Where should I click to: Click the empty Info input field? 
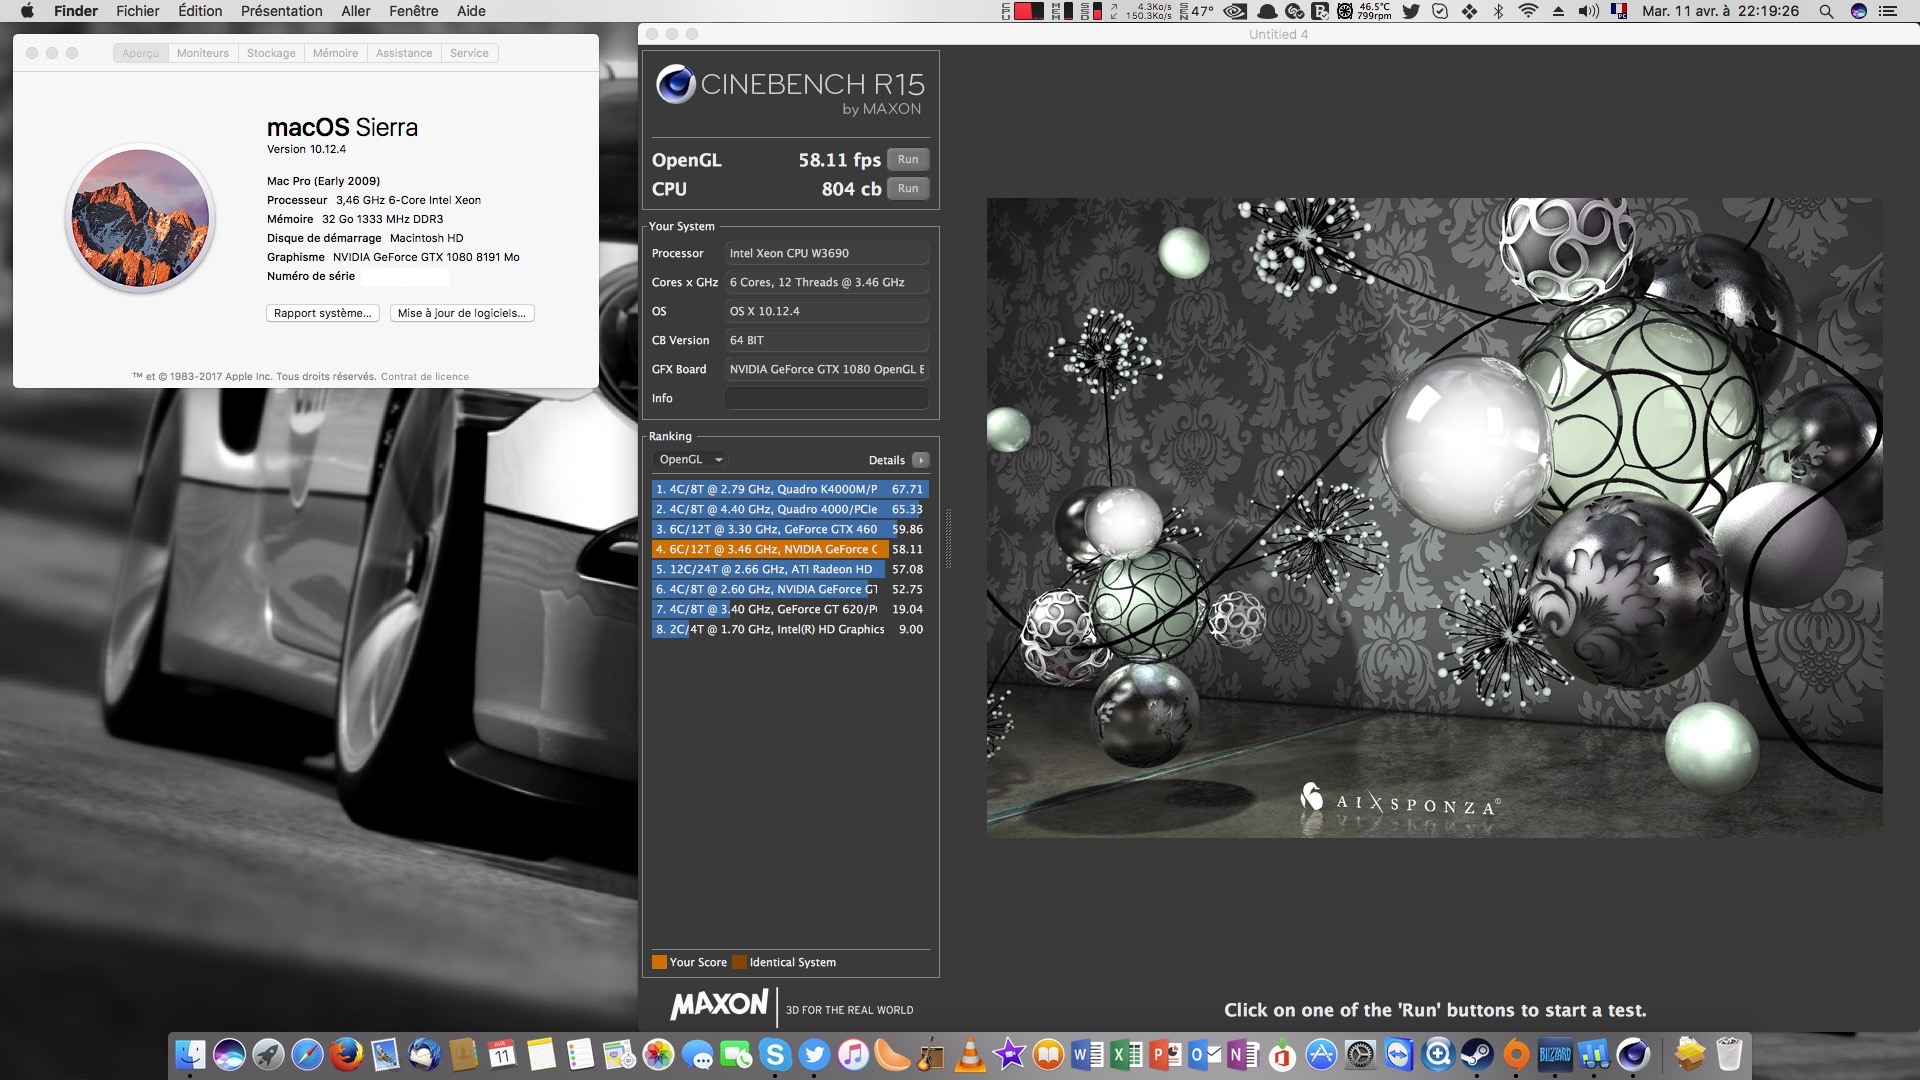pos(826,398)
